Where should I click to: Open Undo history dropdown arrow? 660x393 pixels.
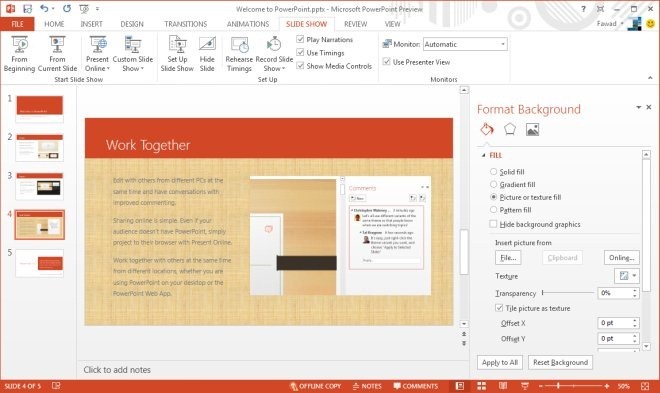[53, 9]
